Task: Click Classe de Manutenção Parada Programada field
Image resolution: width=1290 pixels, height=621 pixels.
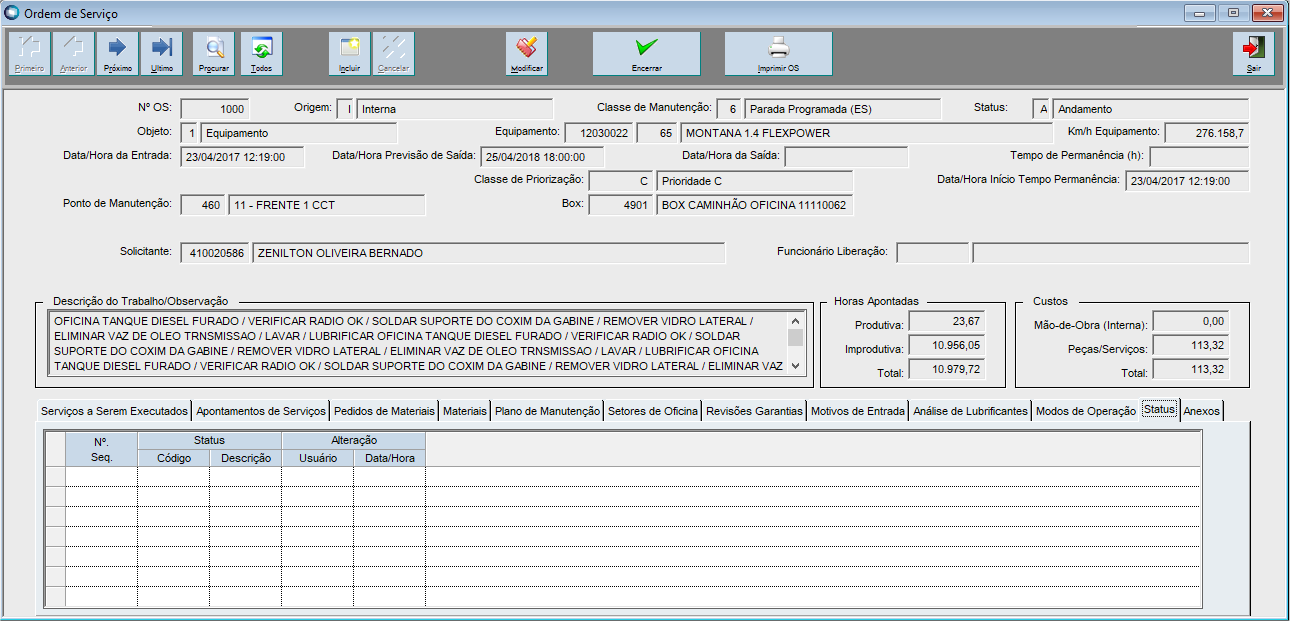Action: [843, 109]
